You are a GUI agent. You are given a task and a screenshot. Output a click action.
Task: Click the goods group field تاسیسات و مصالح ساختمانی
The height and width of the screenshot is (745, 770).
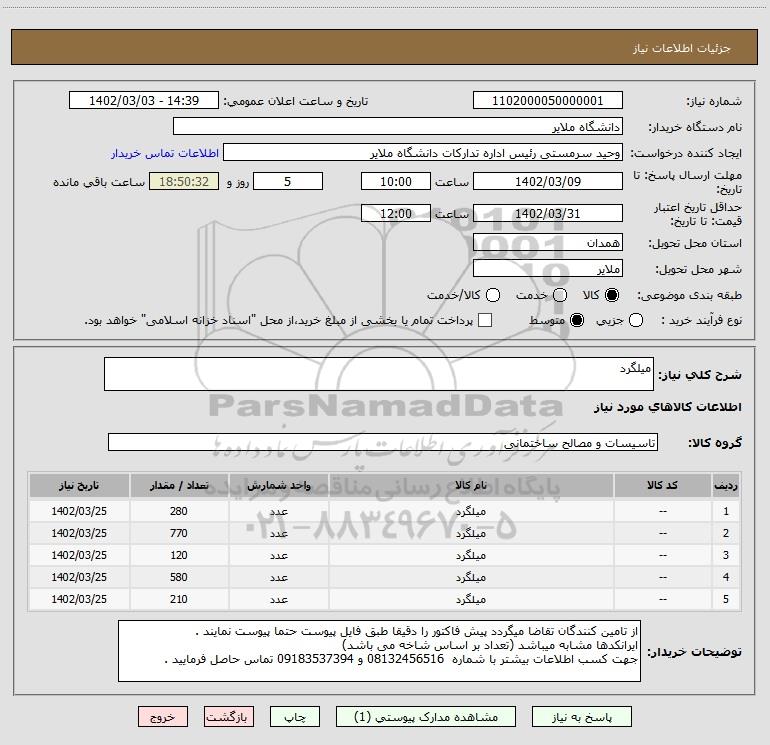click(383, 442)
